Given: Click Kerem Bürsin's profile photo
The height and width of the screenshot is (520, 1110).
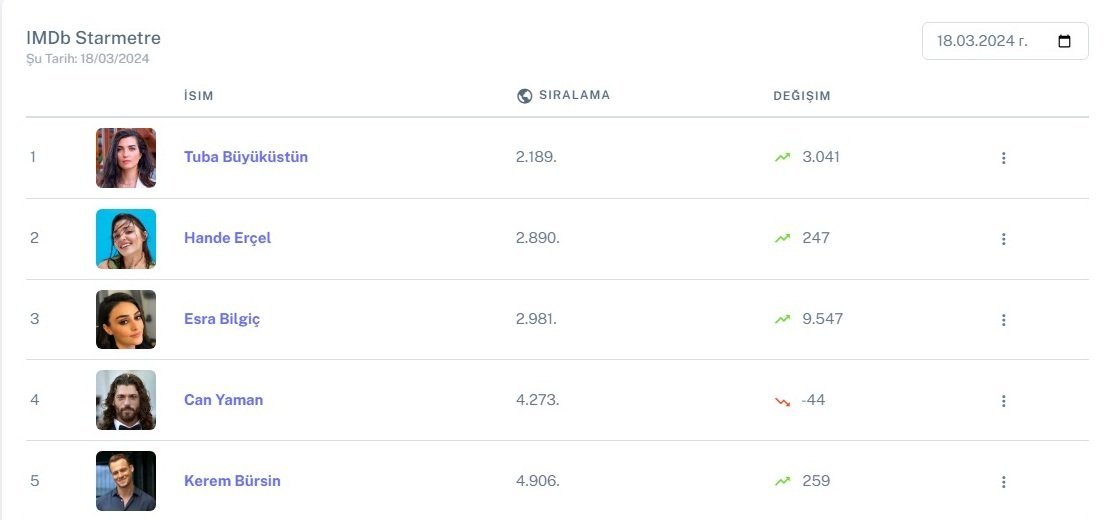Looking at the screenshot, I should (x=126, y=481).
